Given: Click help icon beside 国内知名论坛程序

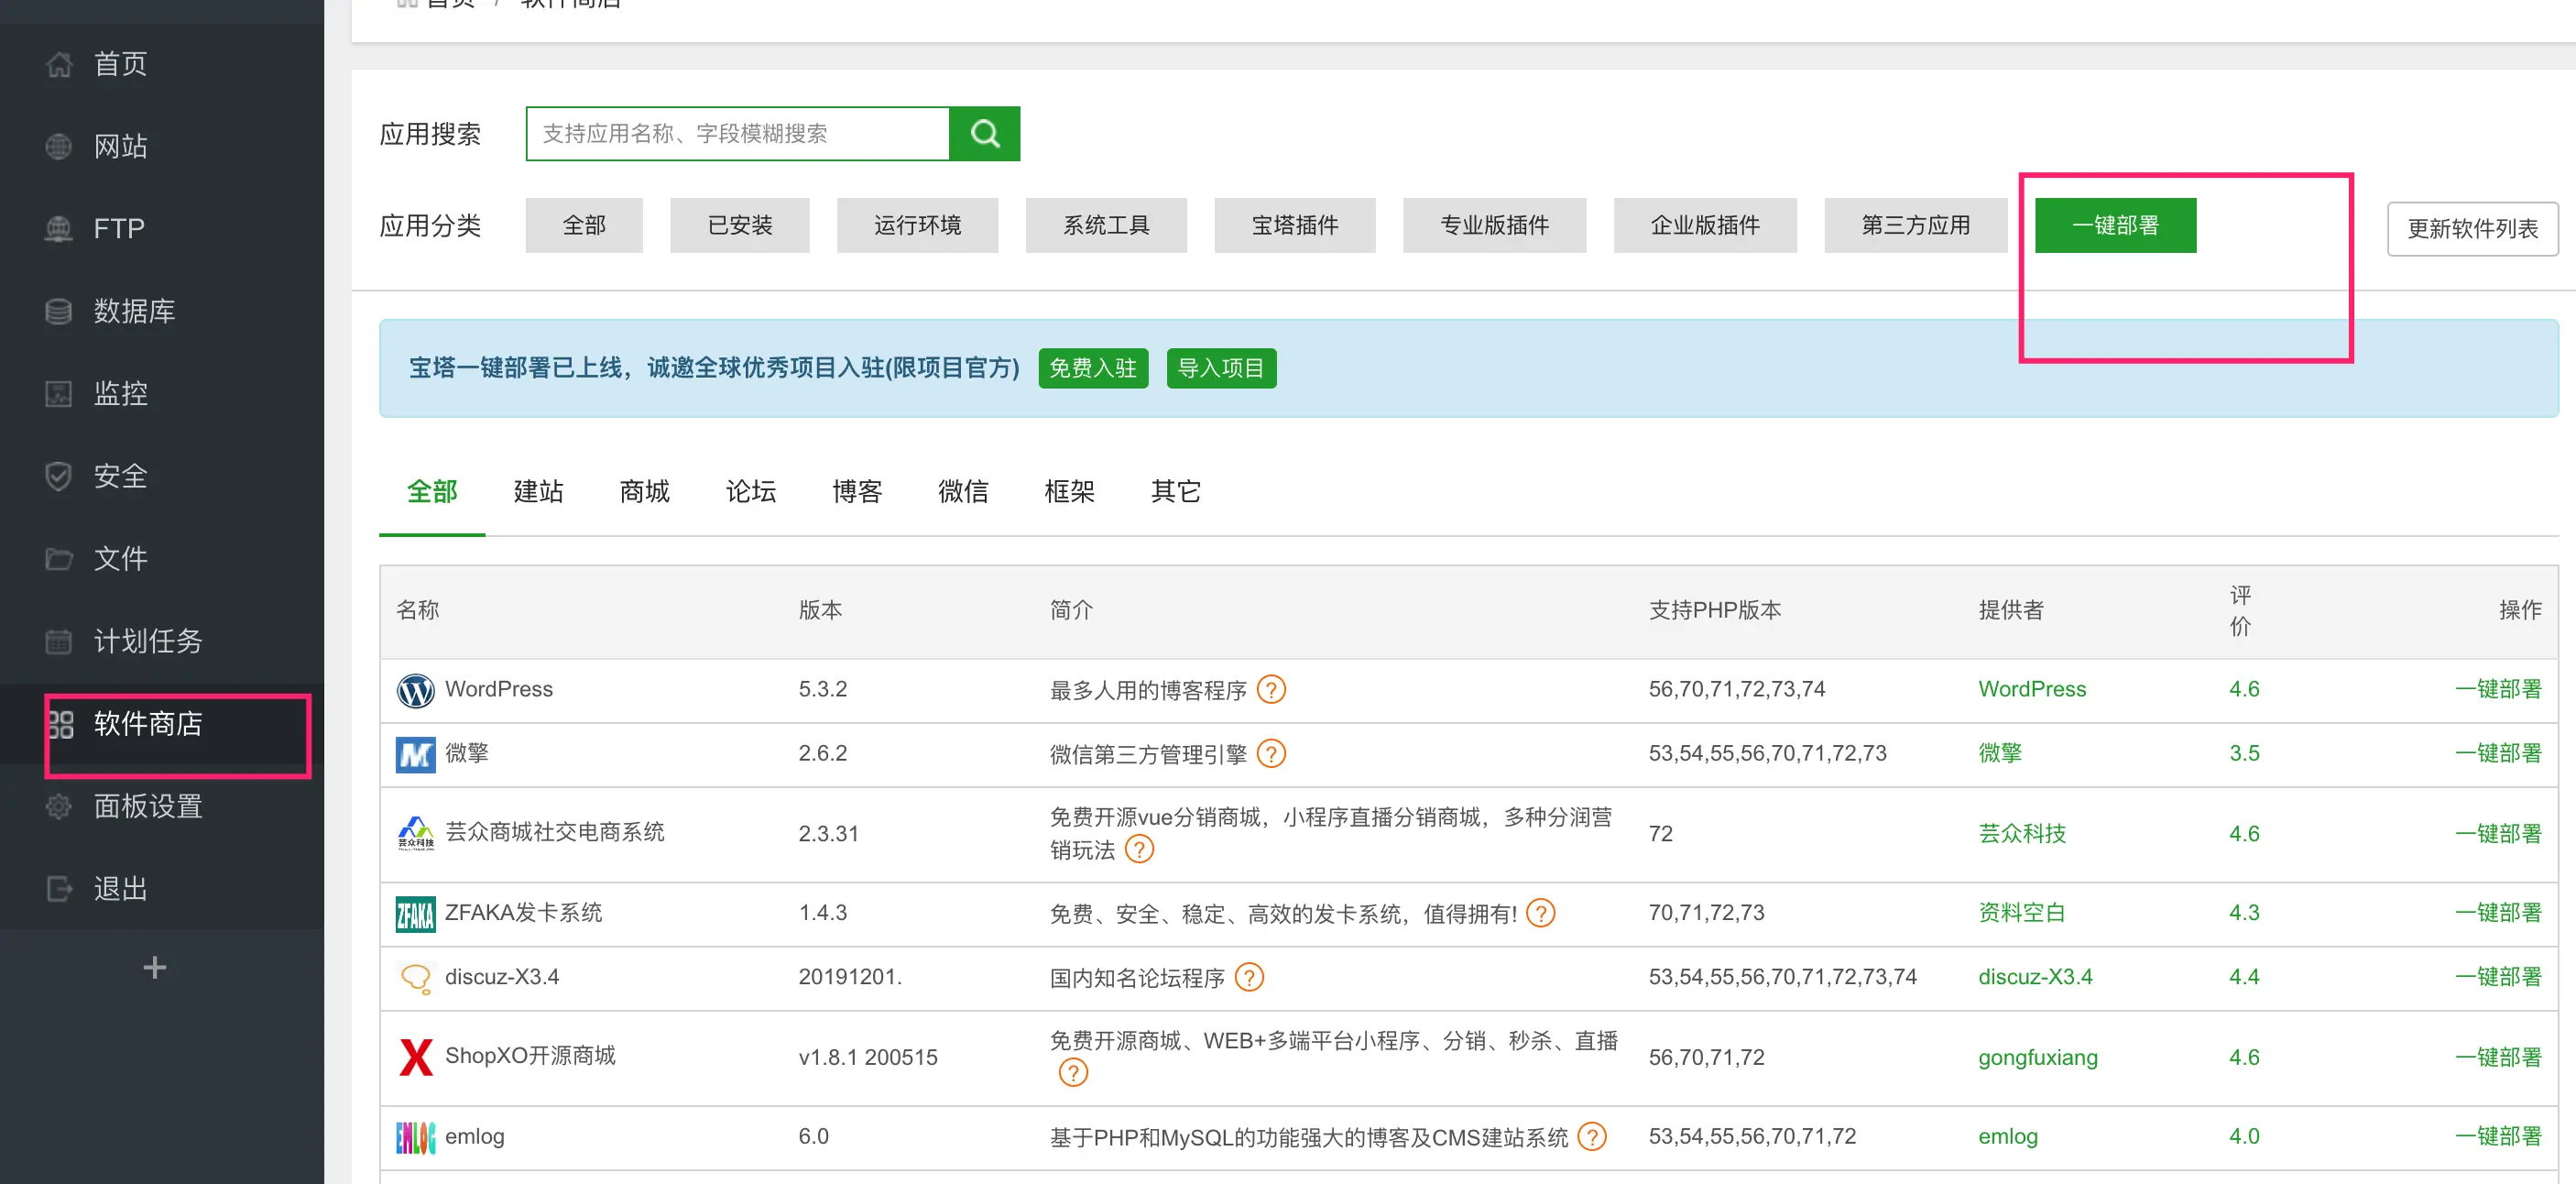Looking at the screenshot, I should [1249, 977].
